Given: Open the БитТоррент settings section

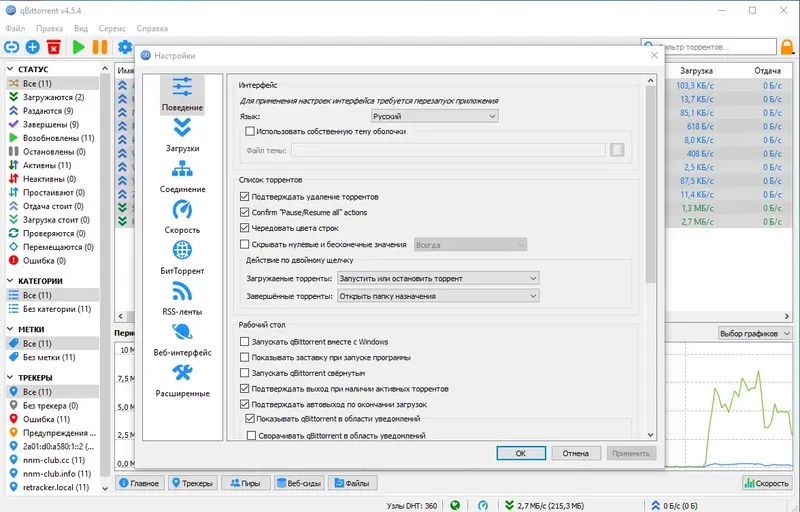Looking at the screenshot, I should point(182,258).
